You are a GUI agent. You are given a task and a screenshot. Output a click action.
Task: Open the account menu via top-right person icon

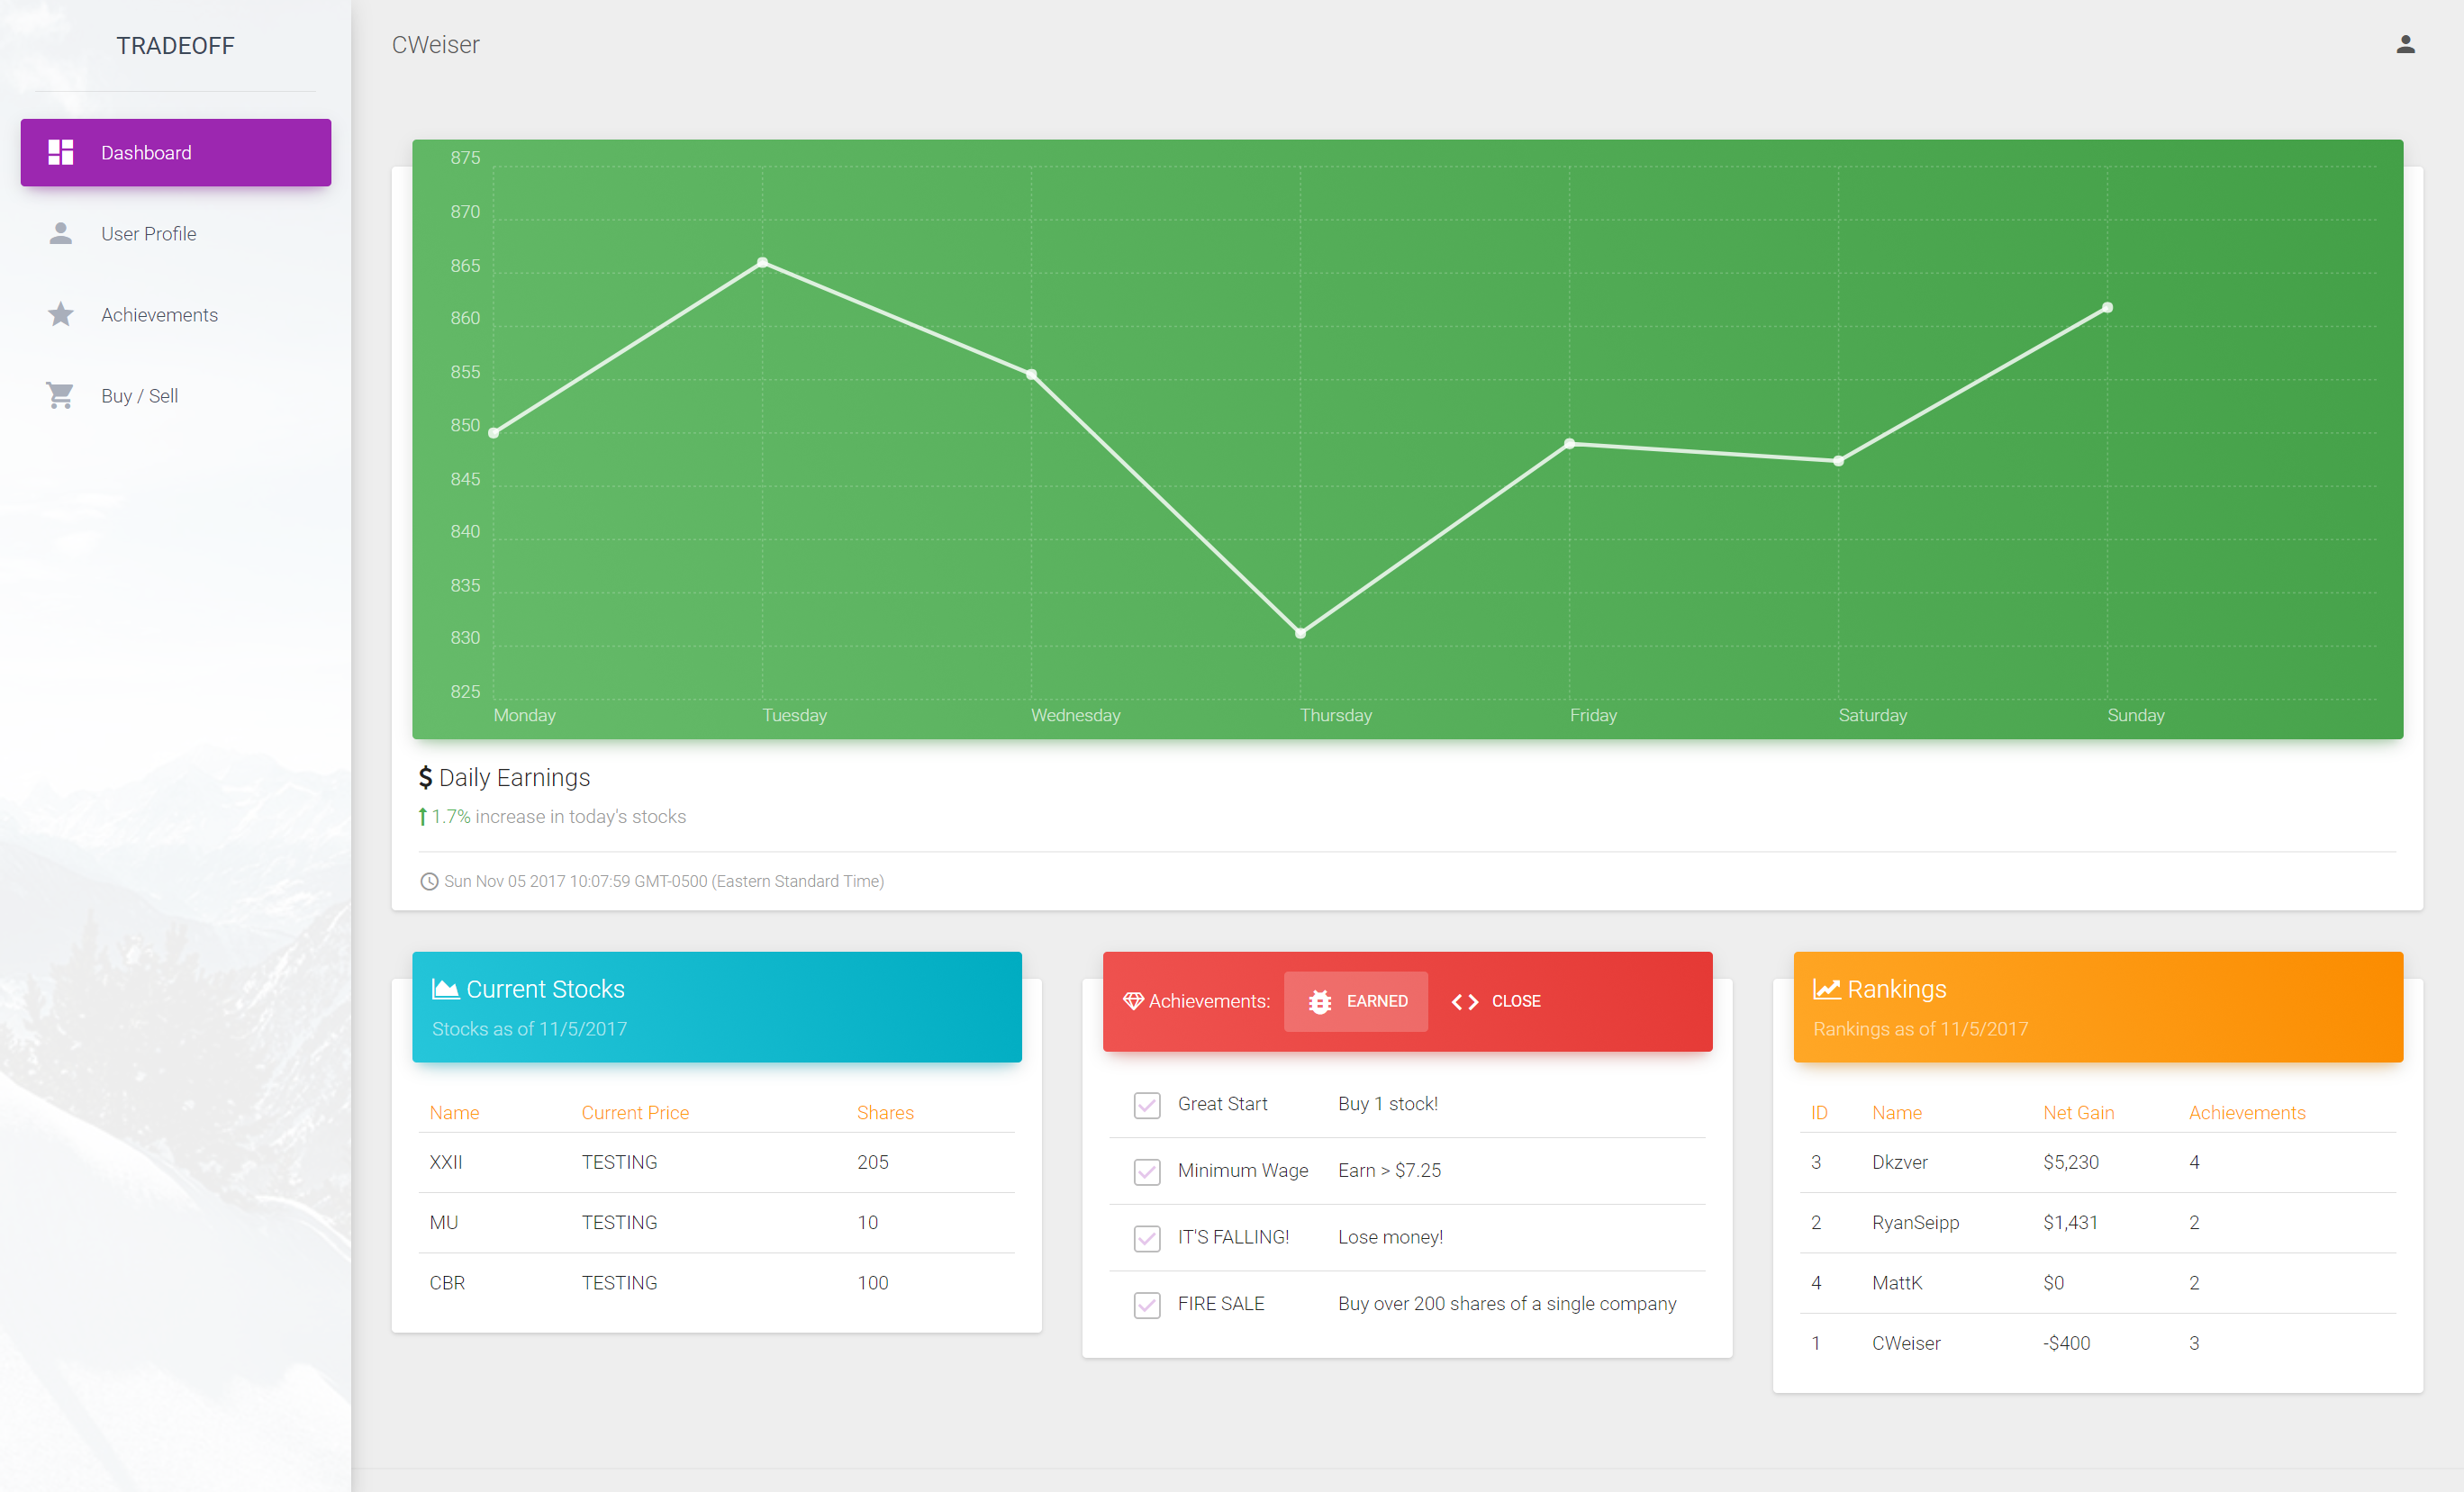coord(2405,45)
